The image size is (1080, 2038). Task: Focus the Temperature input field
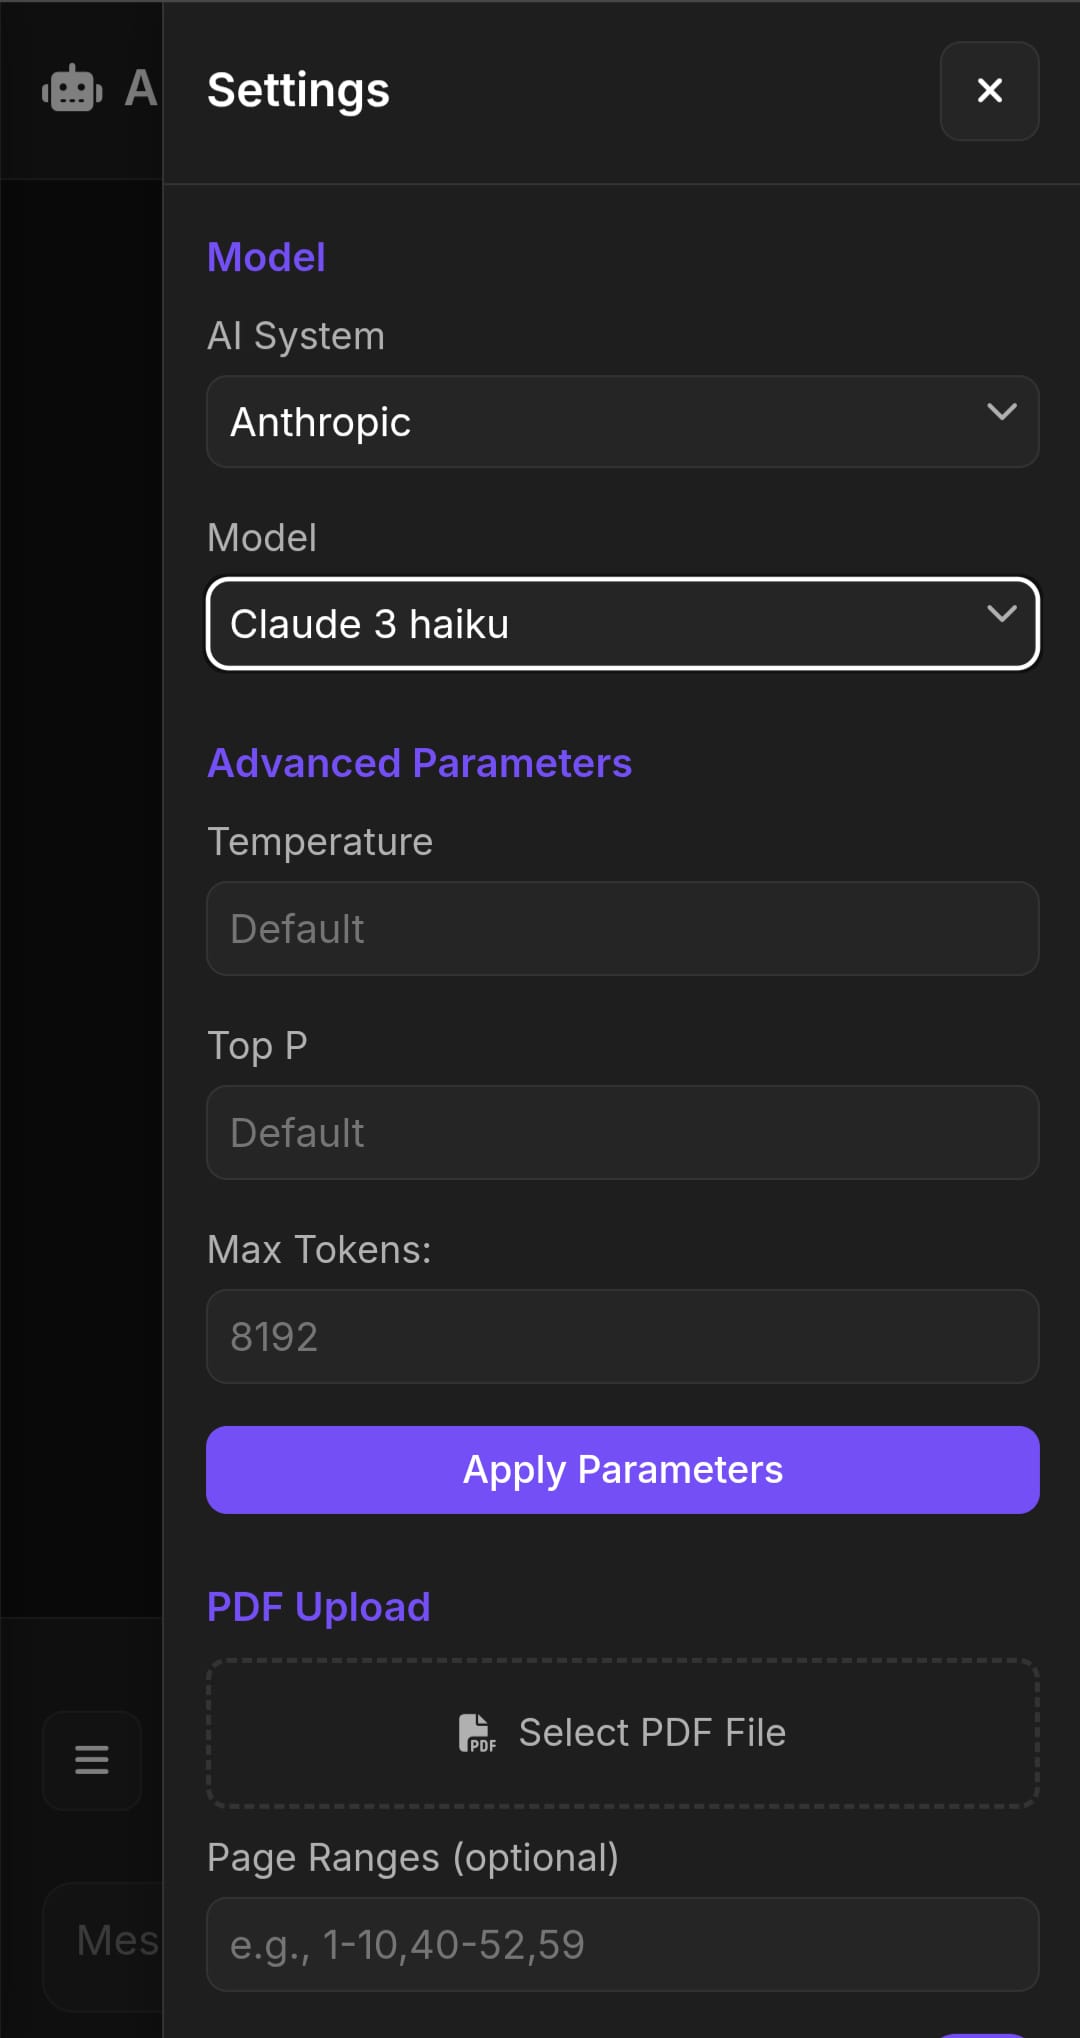point(622,929)
